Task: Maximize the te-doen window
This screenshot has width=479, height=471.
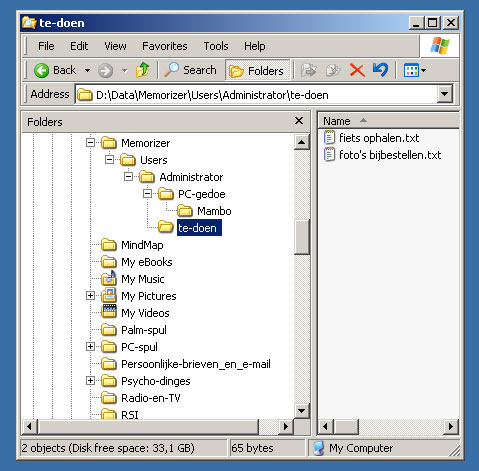Action: (x=432, y=23)
